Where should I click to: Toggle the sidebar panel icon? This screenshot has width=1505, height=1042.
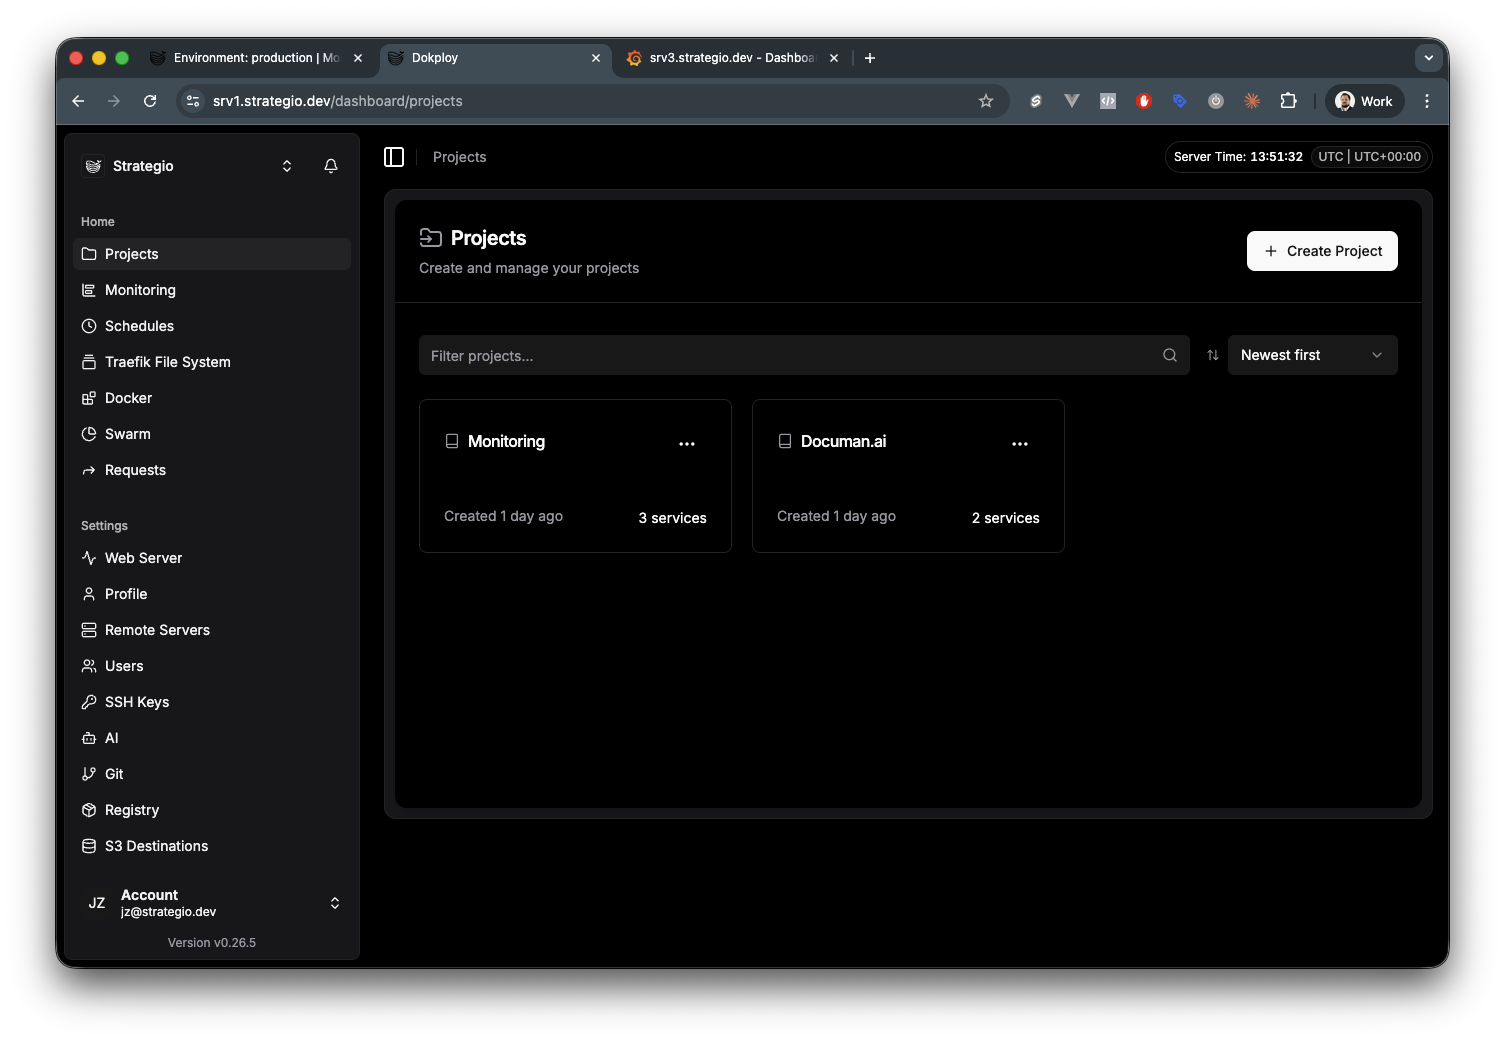click(394, 157)
